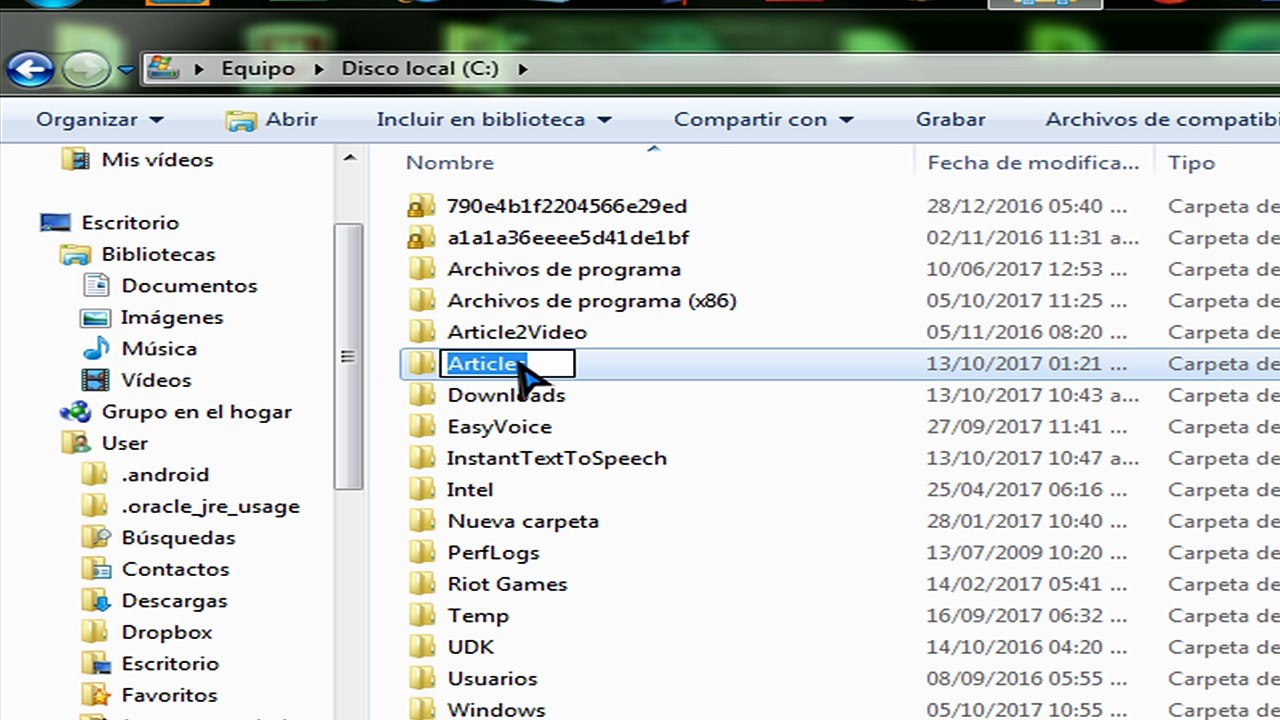The width and height of the screenshot is (1280, 720).
Task: Select Contactos in navigation pane
Action: click(175, 569)
